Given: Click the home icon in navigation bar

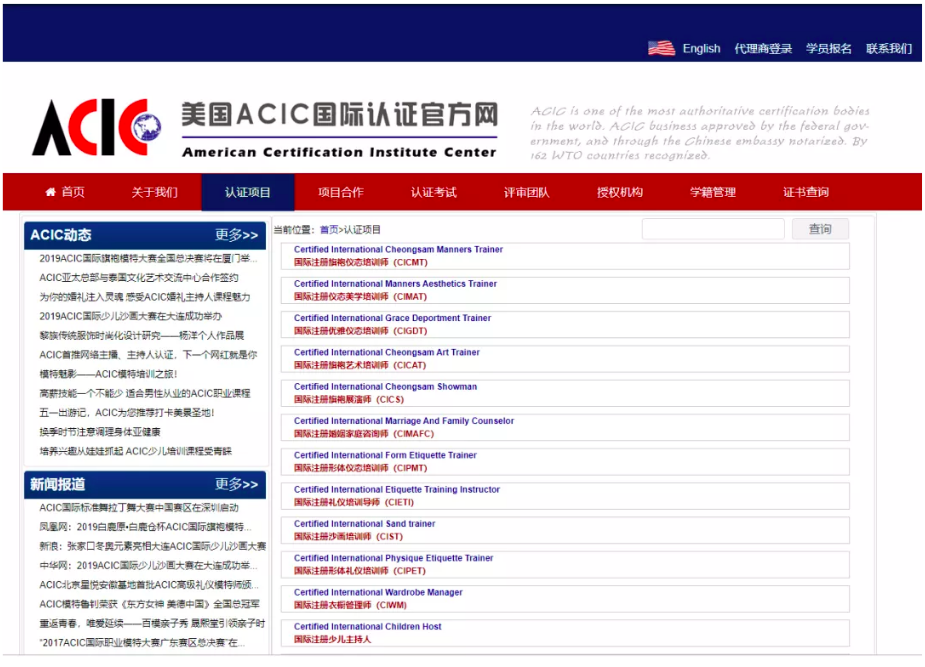Looking at the screenshot, I should point(51,192).
